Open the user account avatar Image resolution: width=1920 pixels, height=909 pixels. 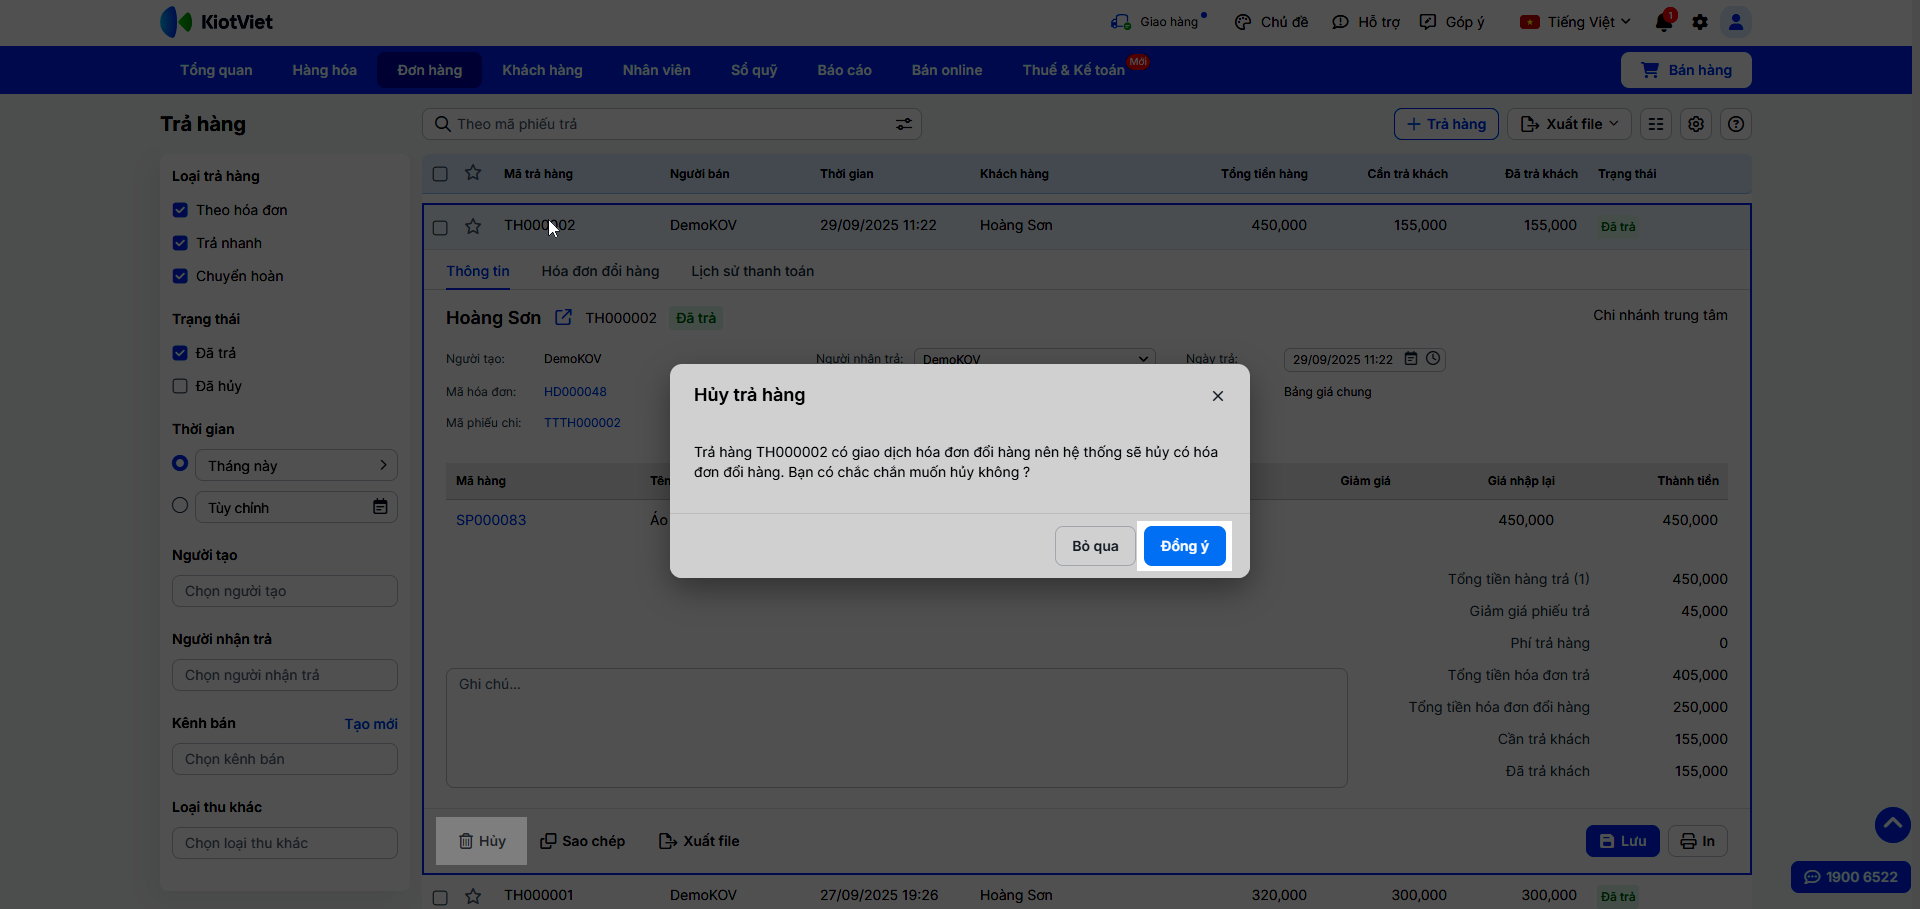tap(1736, 22)
